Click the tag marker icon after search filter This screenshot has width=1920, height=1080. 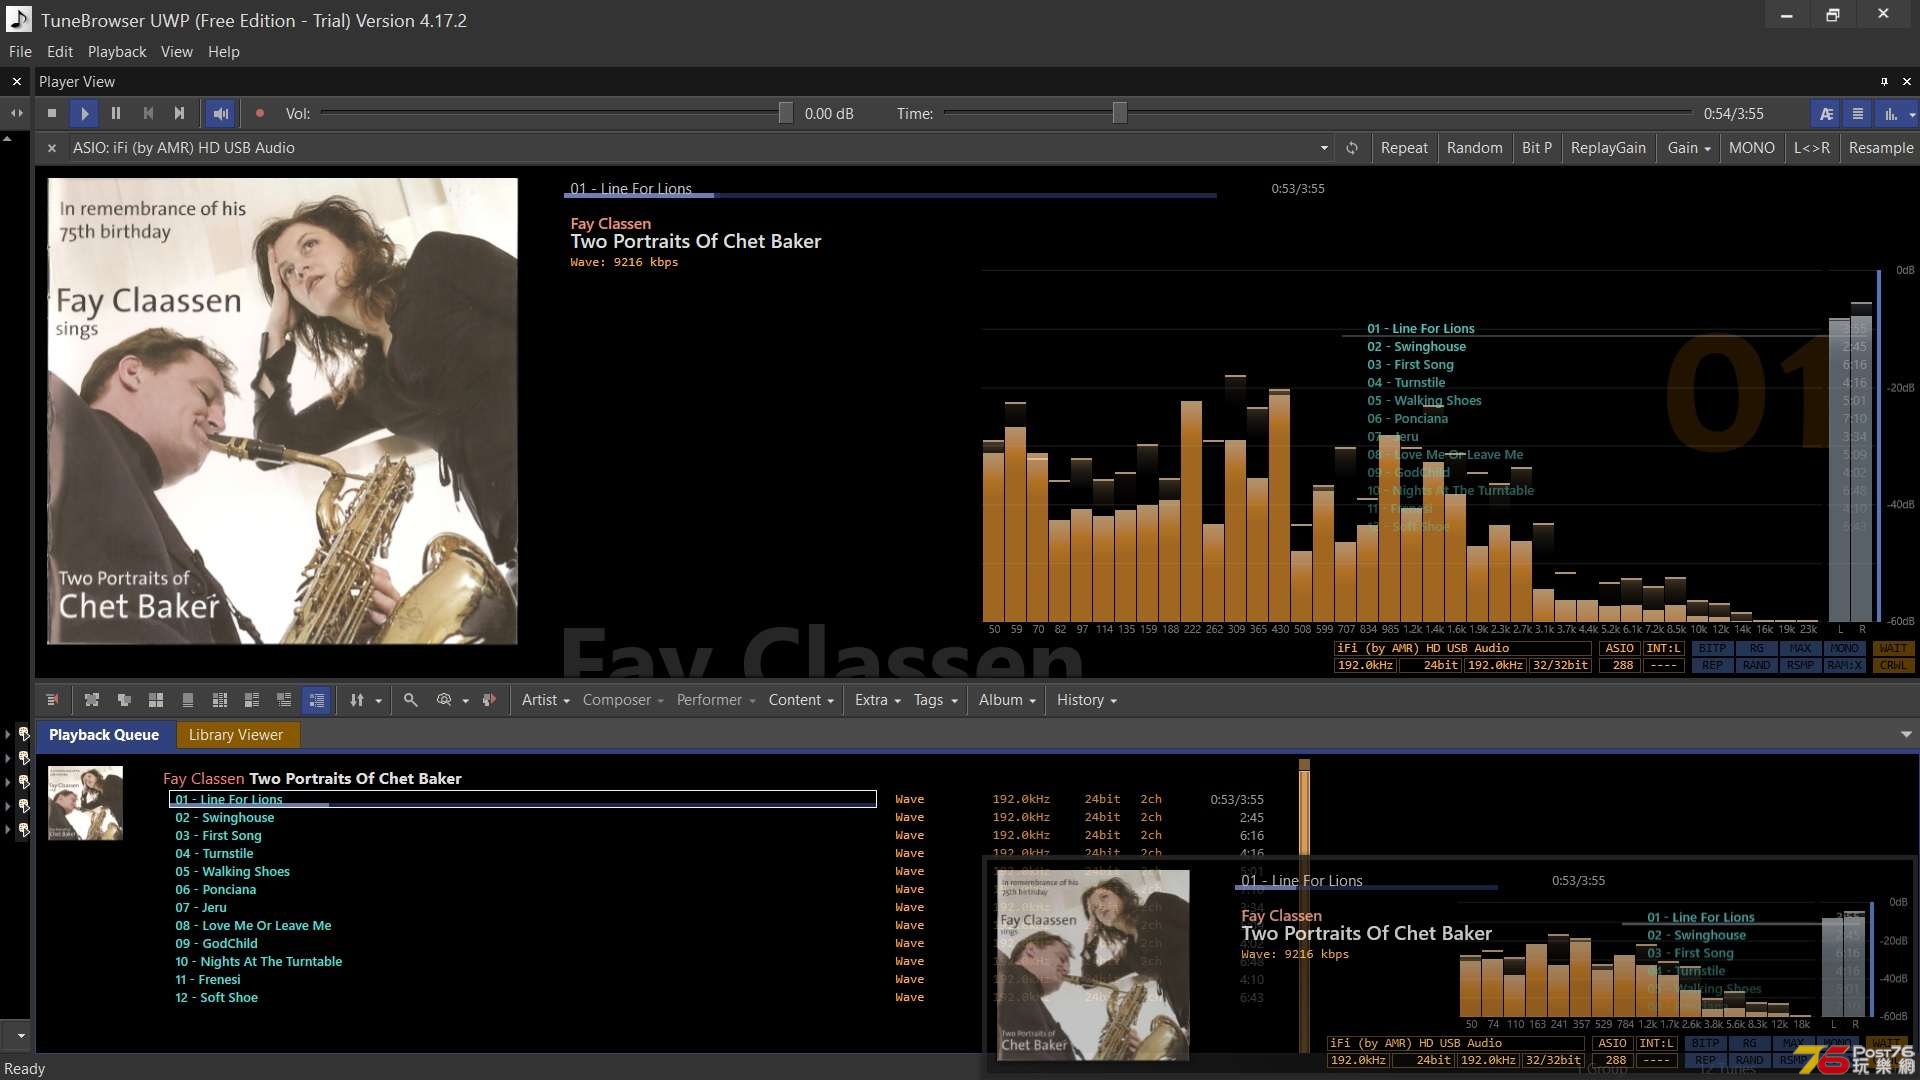(489, 700)
